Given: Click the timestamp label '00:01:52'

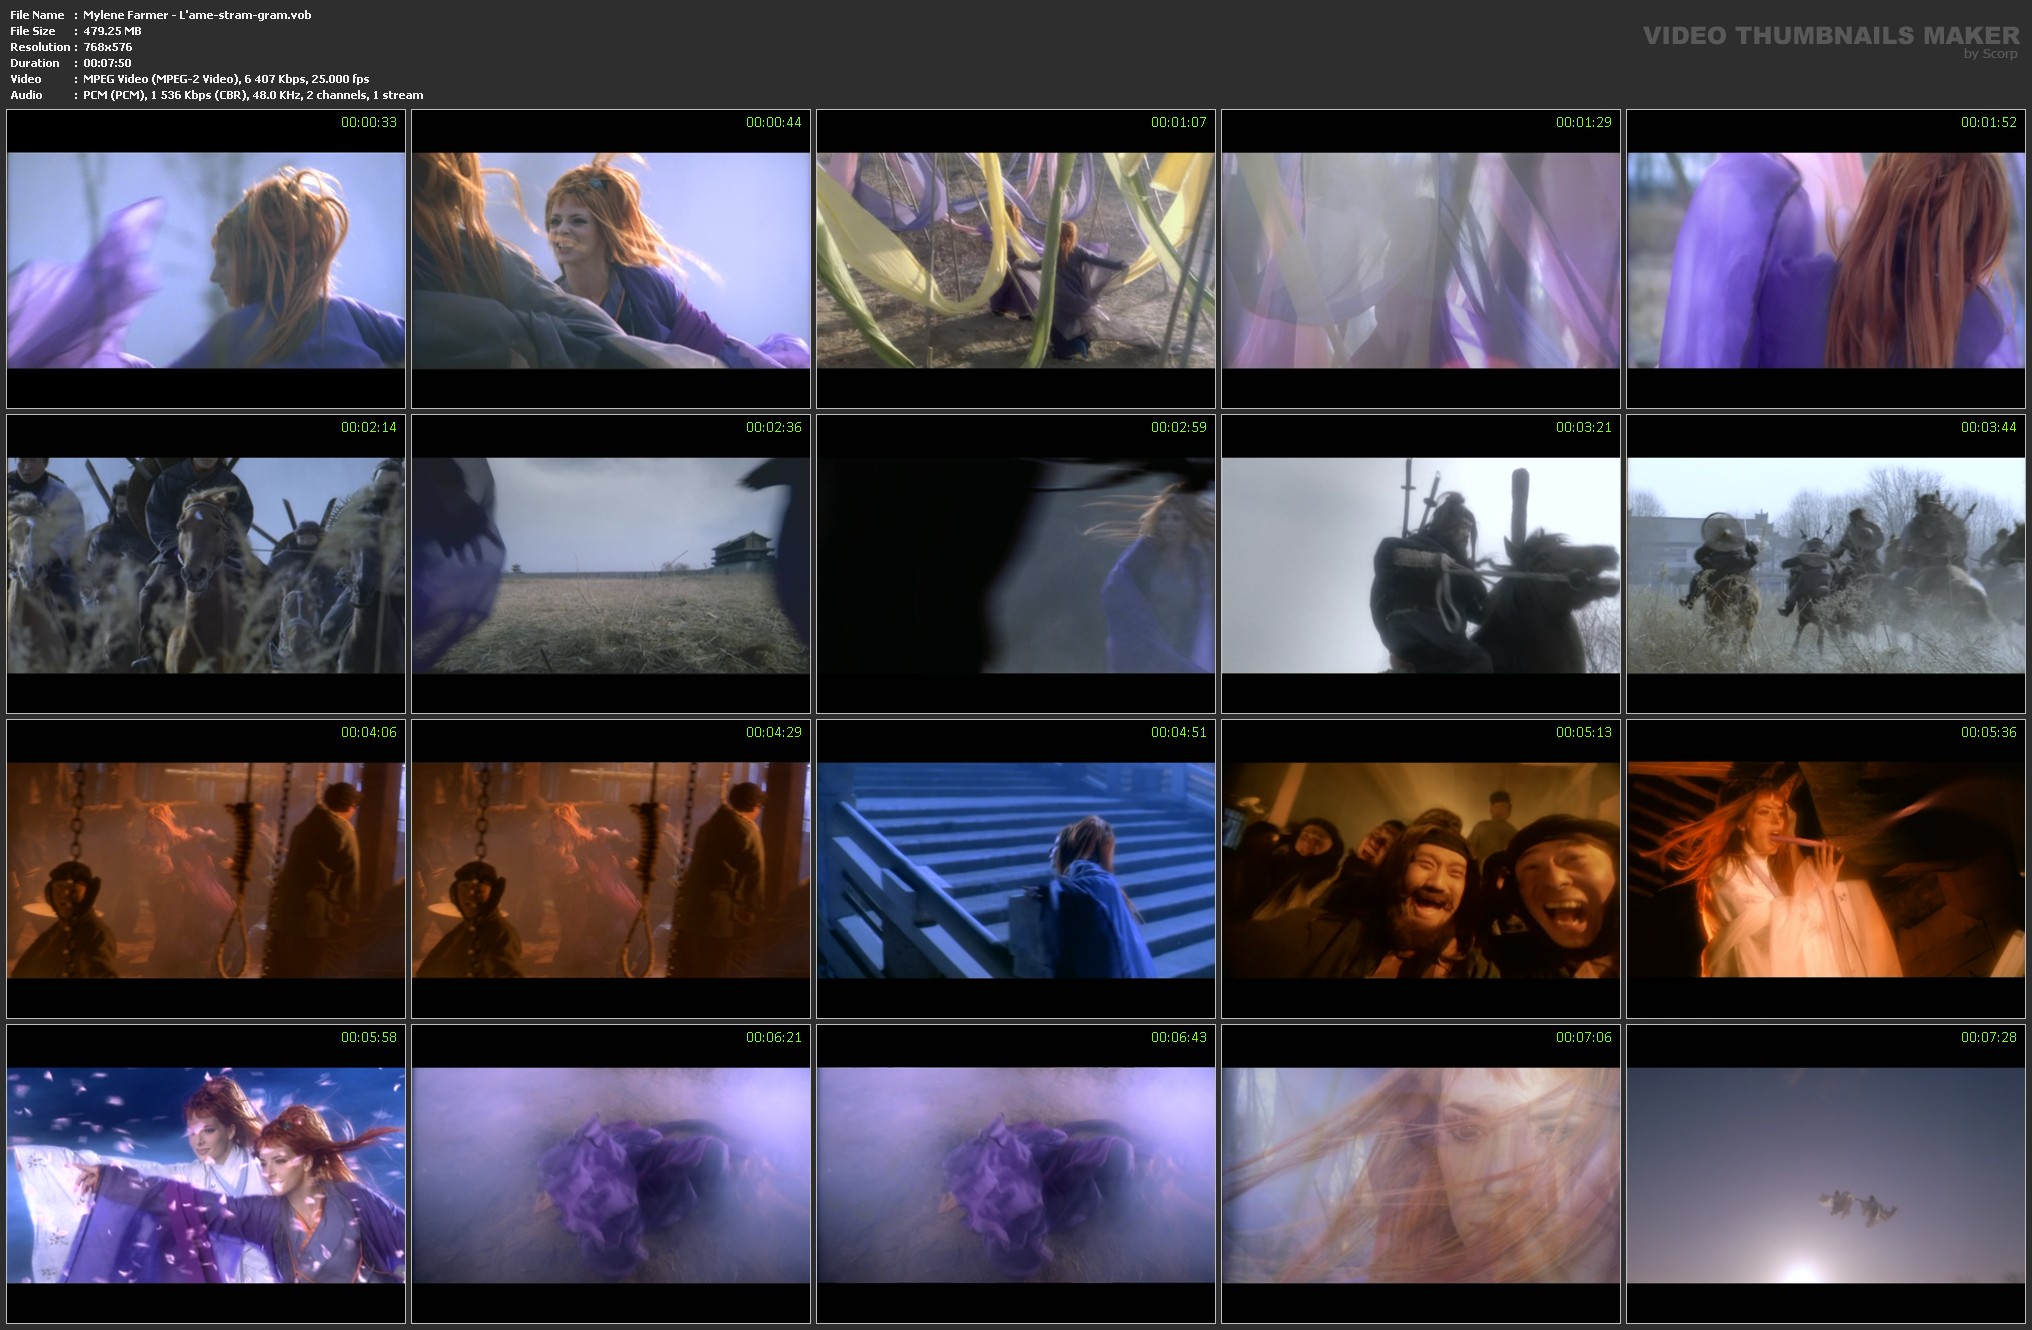Looking at the screenshot, I should coord(1989,122).
